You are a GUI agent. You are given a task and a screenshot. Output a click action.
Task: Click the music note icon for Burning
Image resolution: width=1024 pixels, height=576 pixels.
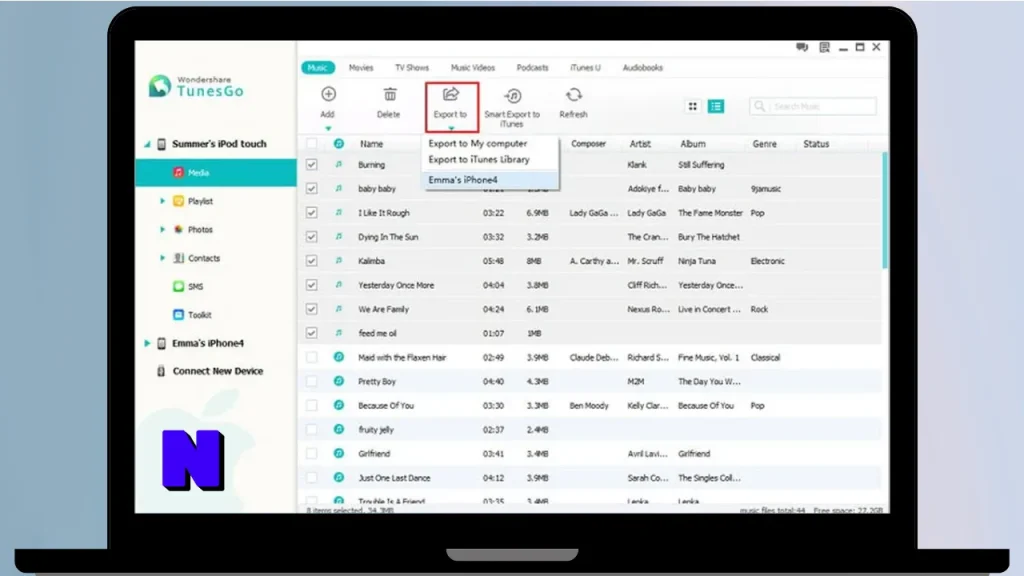(338, 165)
